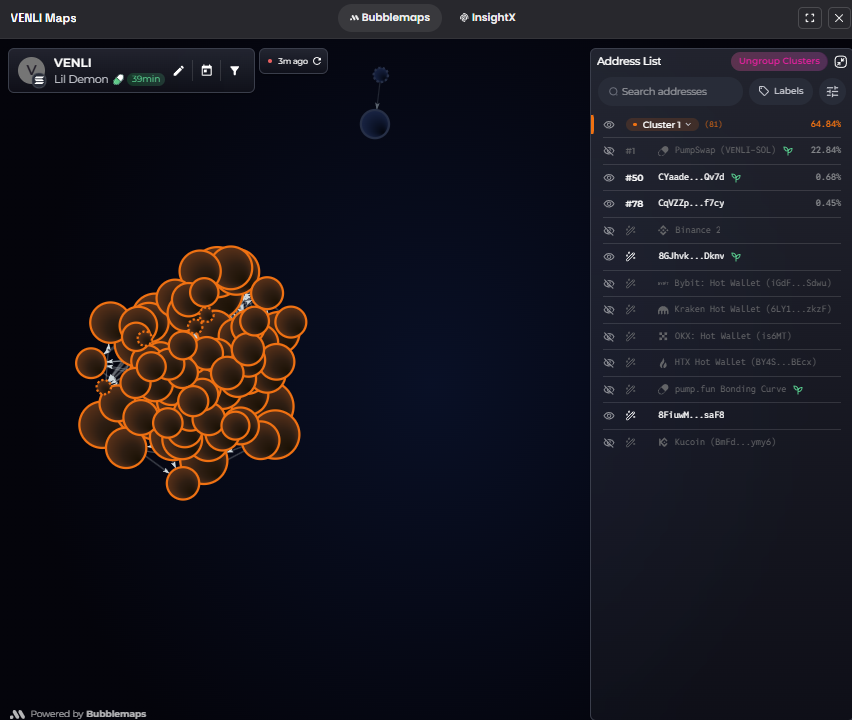Select address text 8FiuwM...saF8

pyautogui.click(x=691, y=415)
